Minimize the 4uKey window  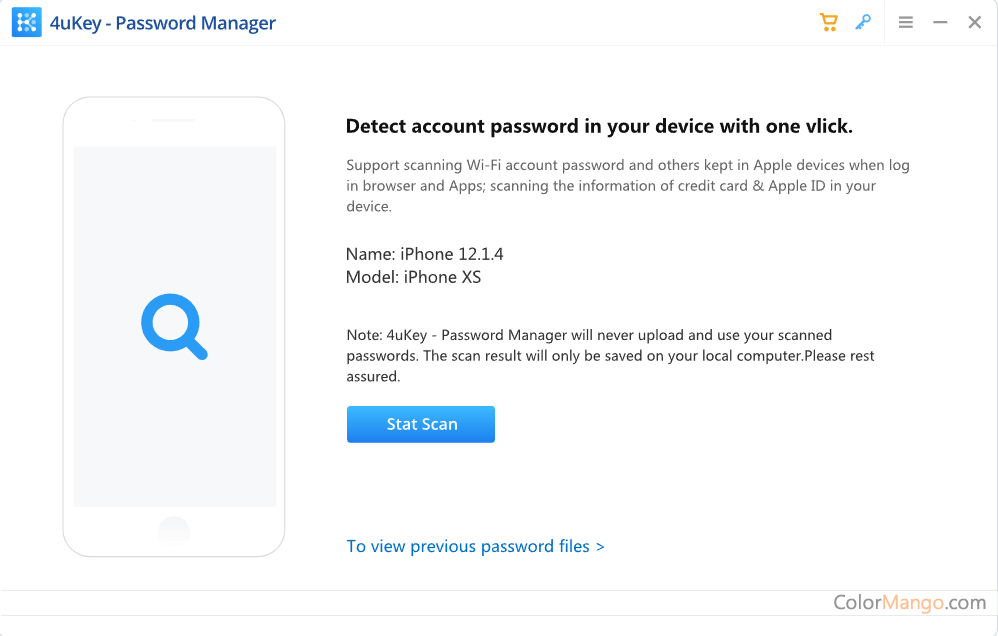point(941,21)
